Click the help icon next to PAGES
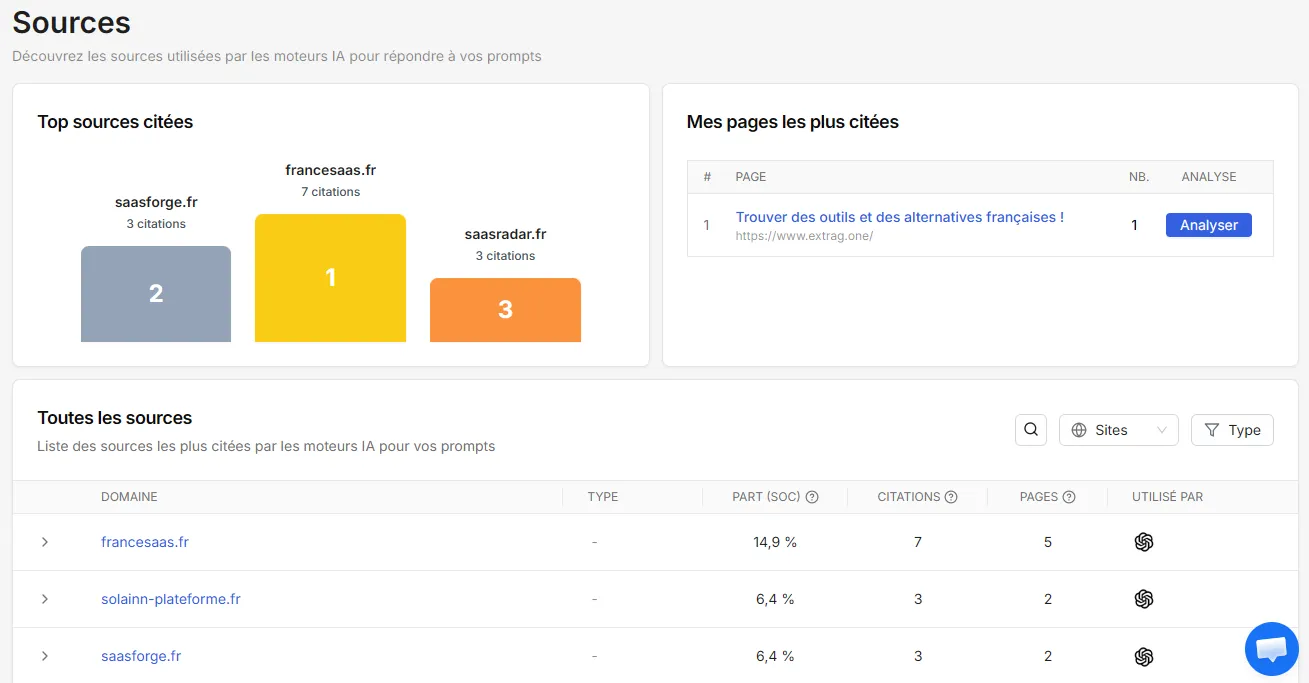The width and height of the screenshot is (1309, 683). click(x=1069, y=497)
